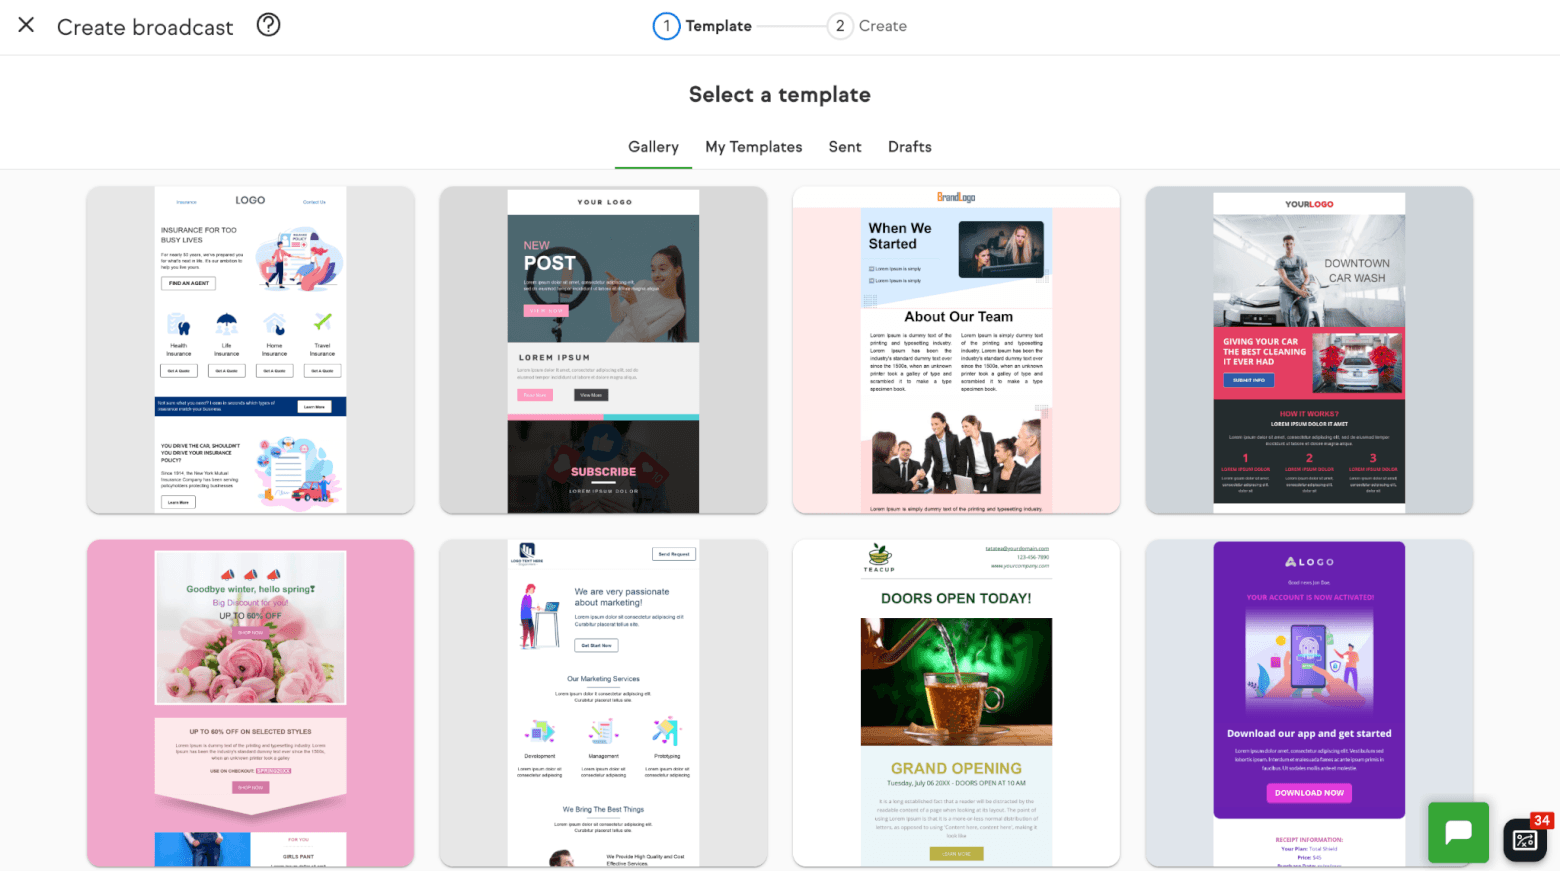1560x871 pixels.
Task: Pick the When We Started team template
Action: coord(956,350)
